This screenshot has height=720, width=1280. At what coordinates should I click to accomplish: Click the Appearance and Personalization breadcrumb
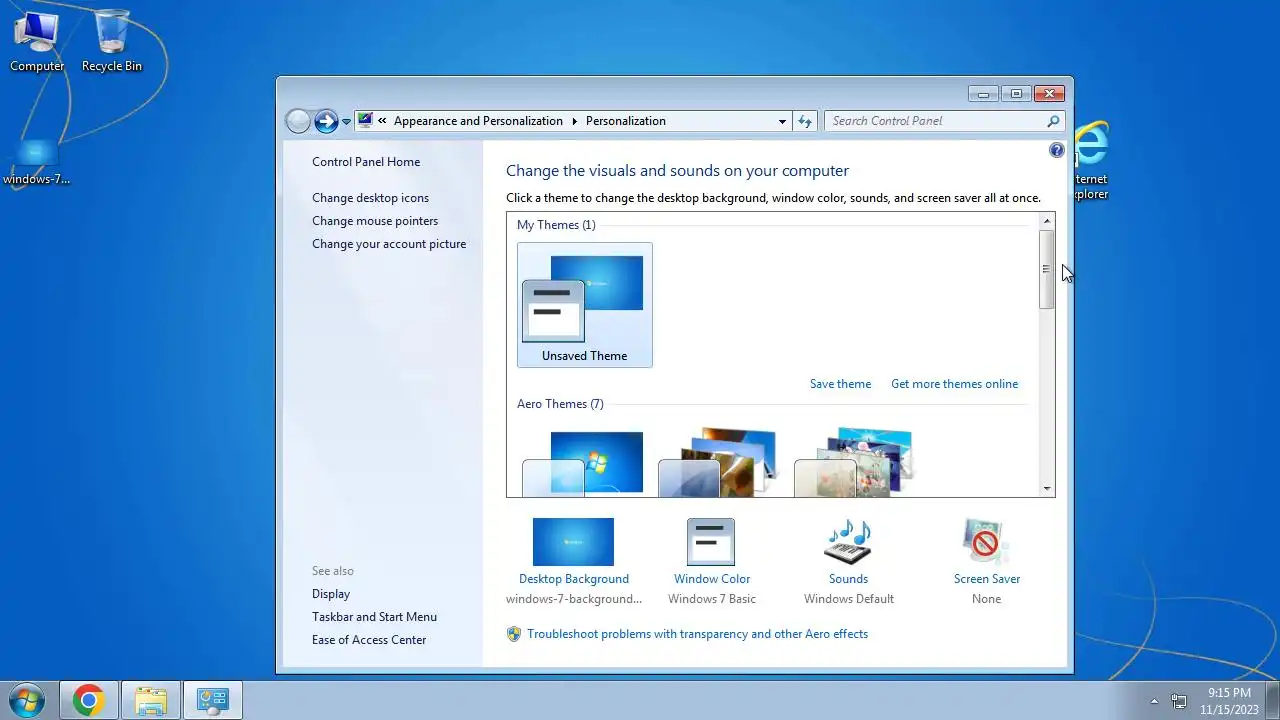tap(478, 121)
